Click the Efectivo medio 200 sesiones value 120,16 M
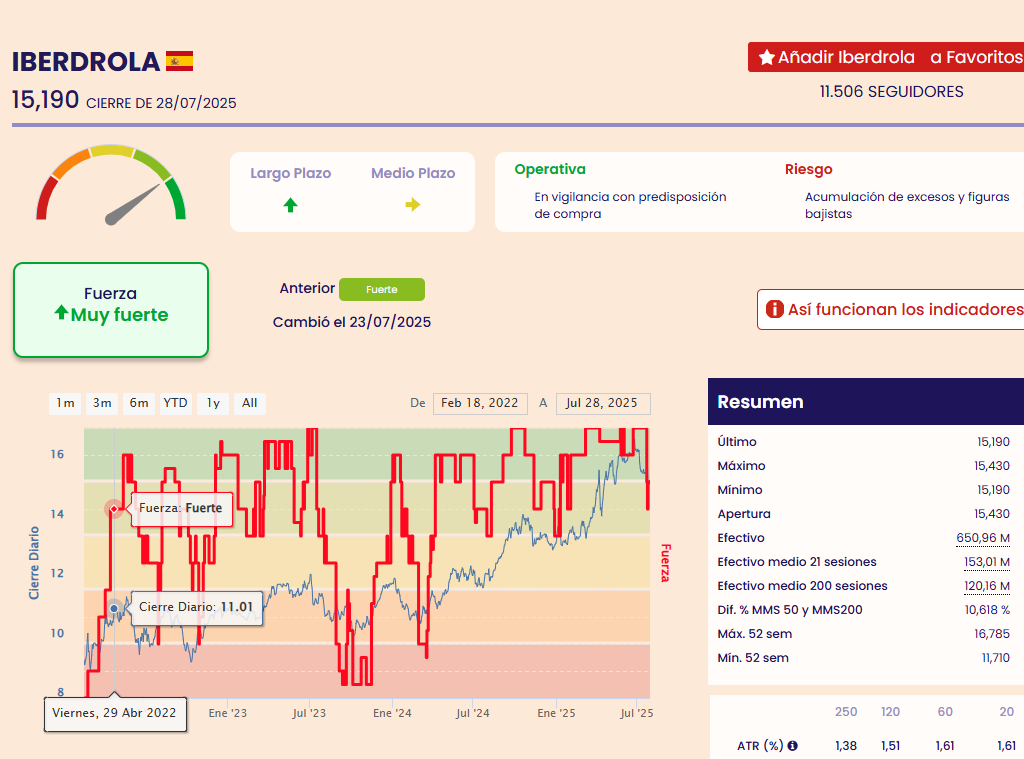This screenshot has width=1024, height=759. [987, 587]
